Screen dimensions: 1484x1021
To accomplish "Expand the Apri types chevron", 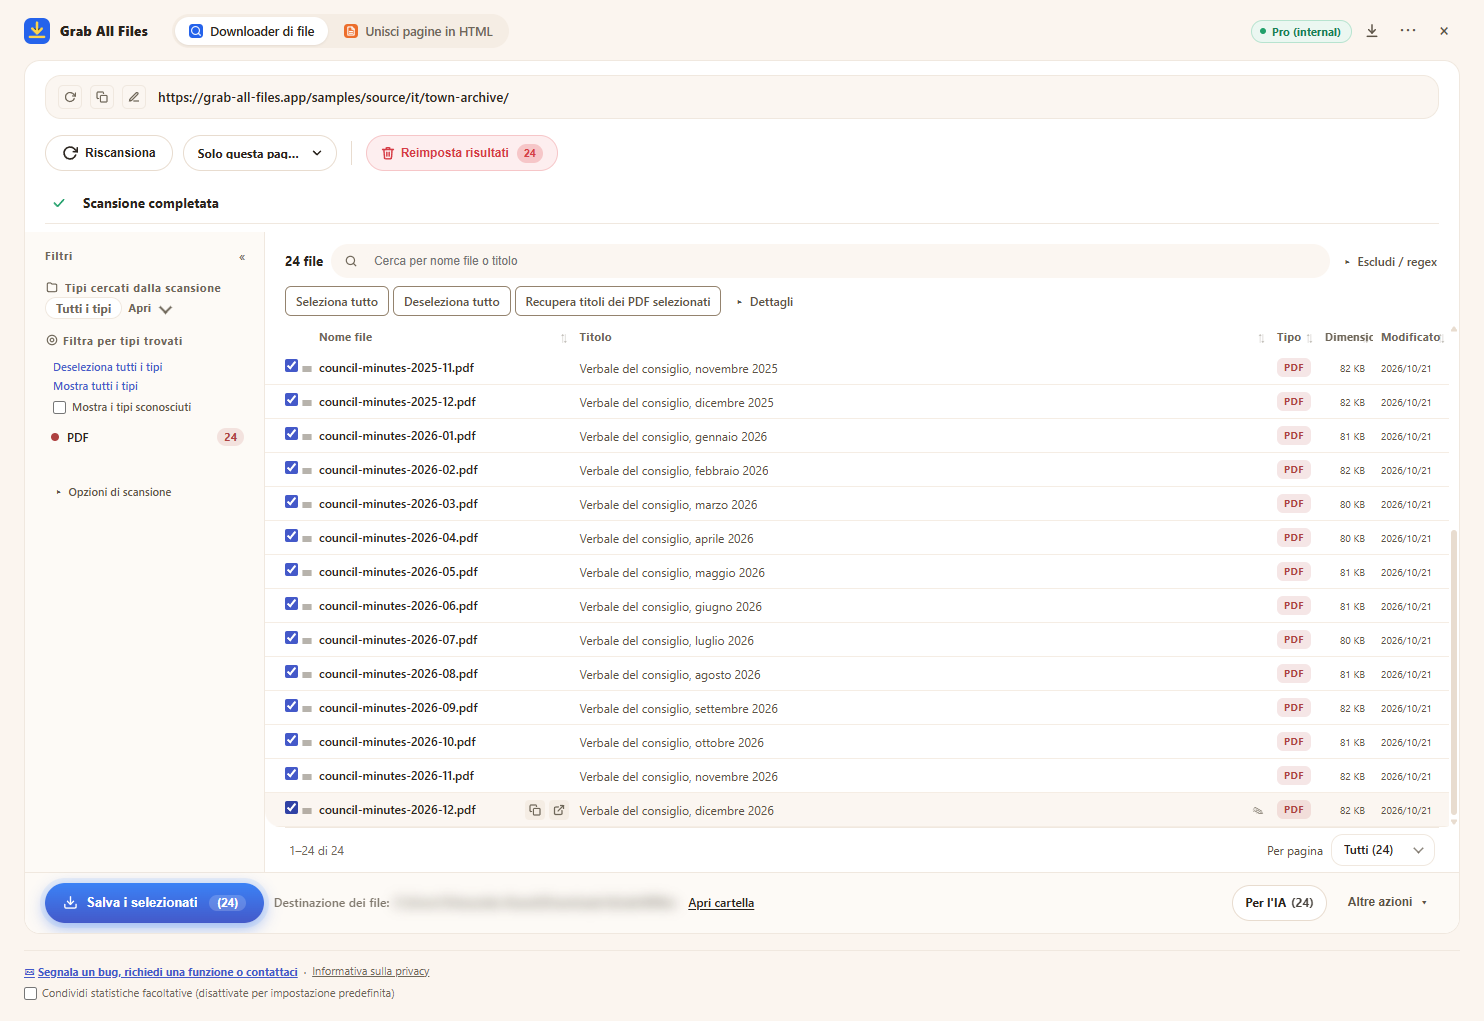I will point(165,309).
